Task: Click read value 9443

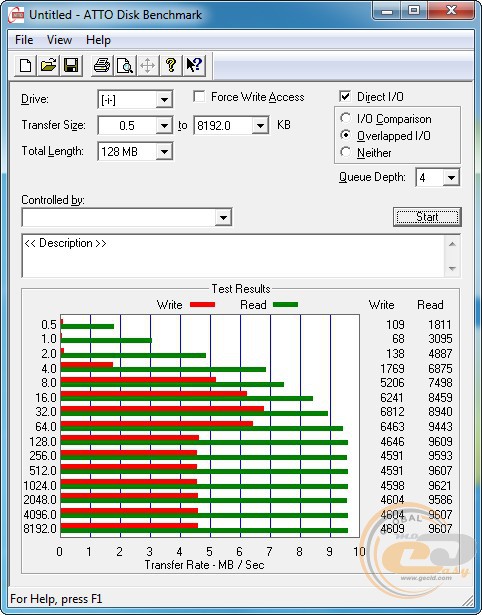Action: pos(440,426)
